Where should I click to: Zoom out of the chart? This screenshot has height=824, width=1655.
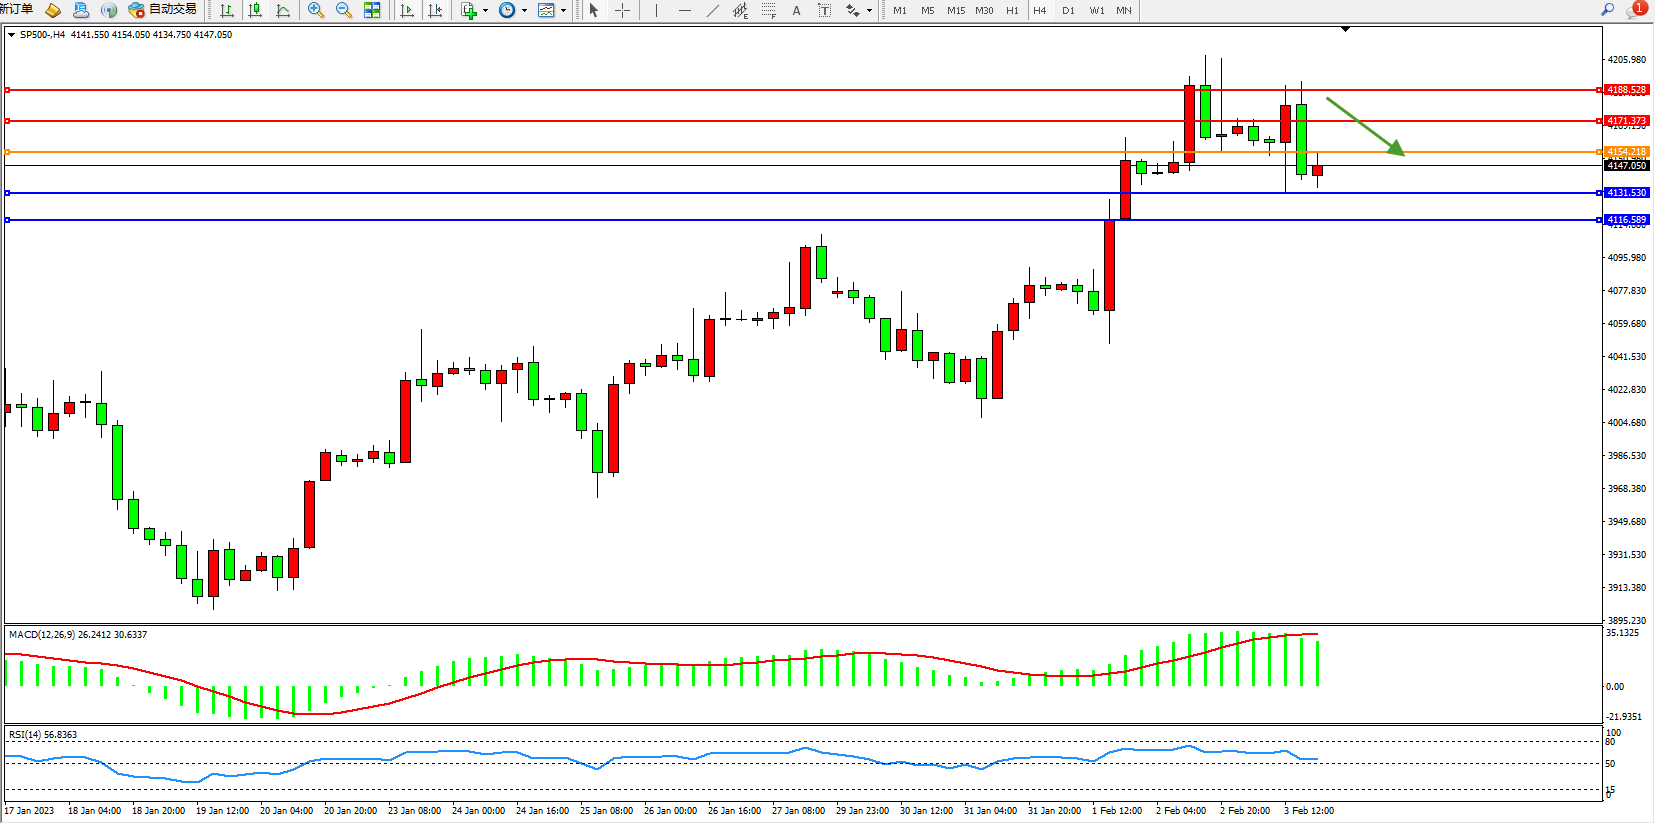coord(344,10)
